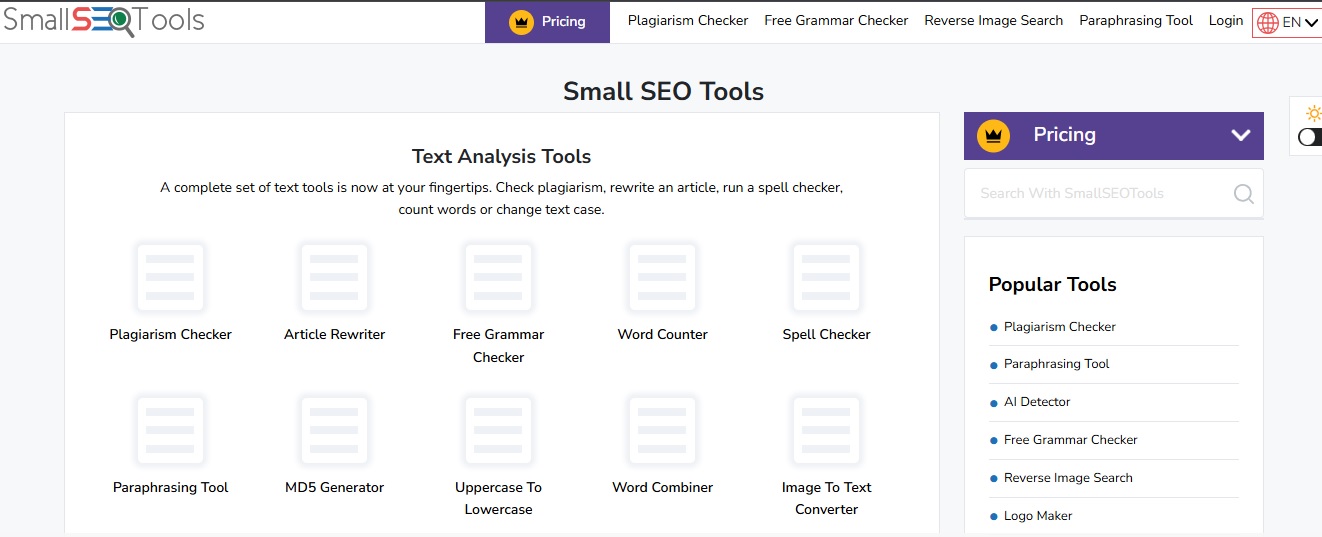Open Pricing in the top navigation

[547, 21]
